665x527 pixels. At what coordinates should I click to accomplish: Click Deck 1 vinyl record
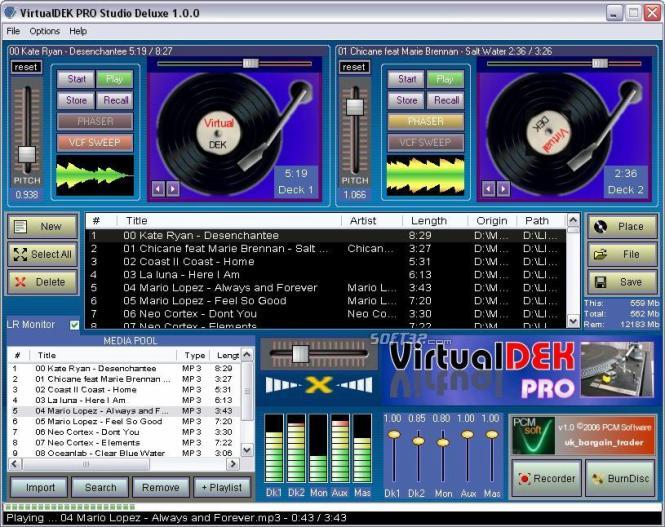[x=218, y=134]
